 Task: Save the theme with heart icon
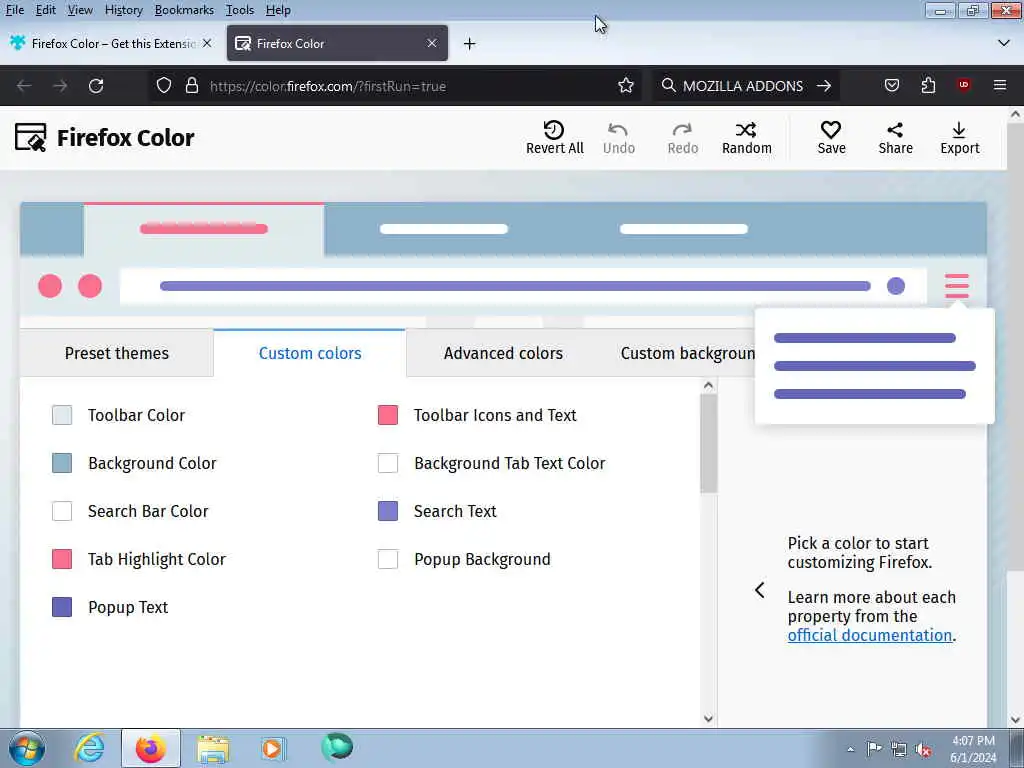pyautogui.click(x=831, y=138)
